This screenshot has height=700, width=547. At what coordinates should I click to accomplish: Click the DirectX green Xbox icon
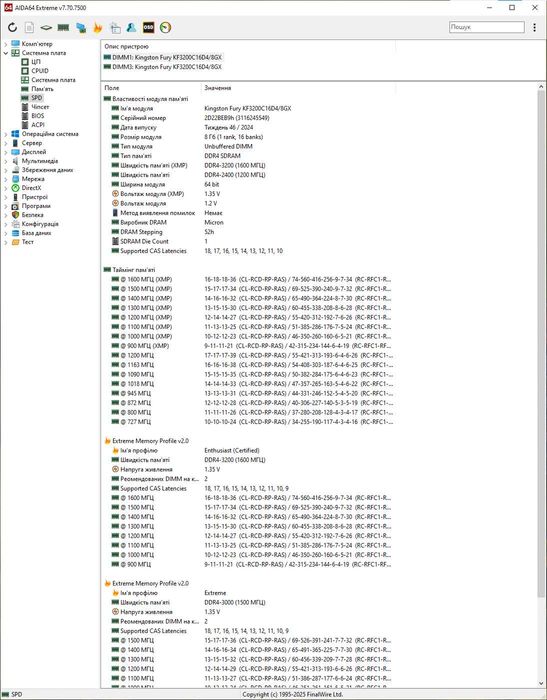(x=16, y=188)
